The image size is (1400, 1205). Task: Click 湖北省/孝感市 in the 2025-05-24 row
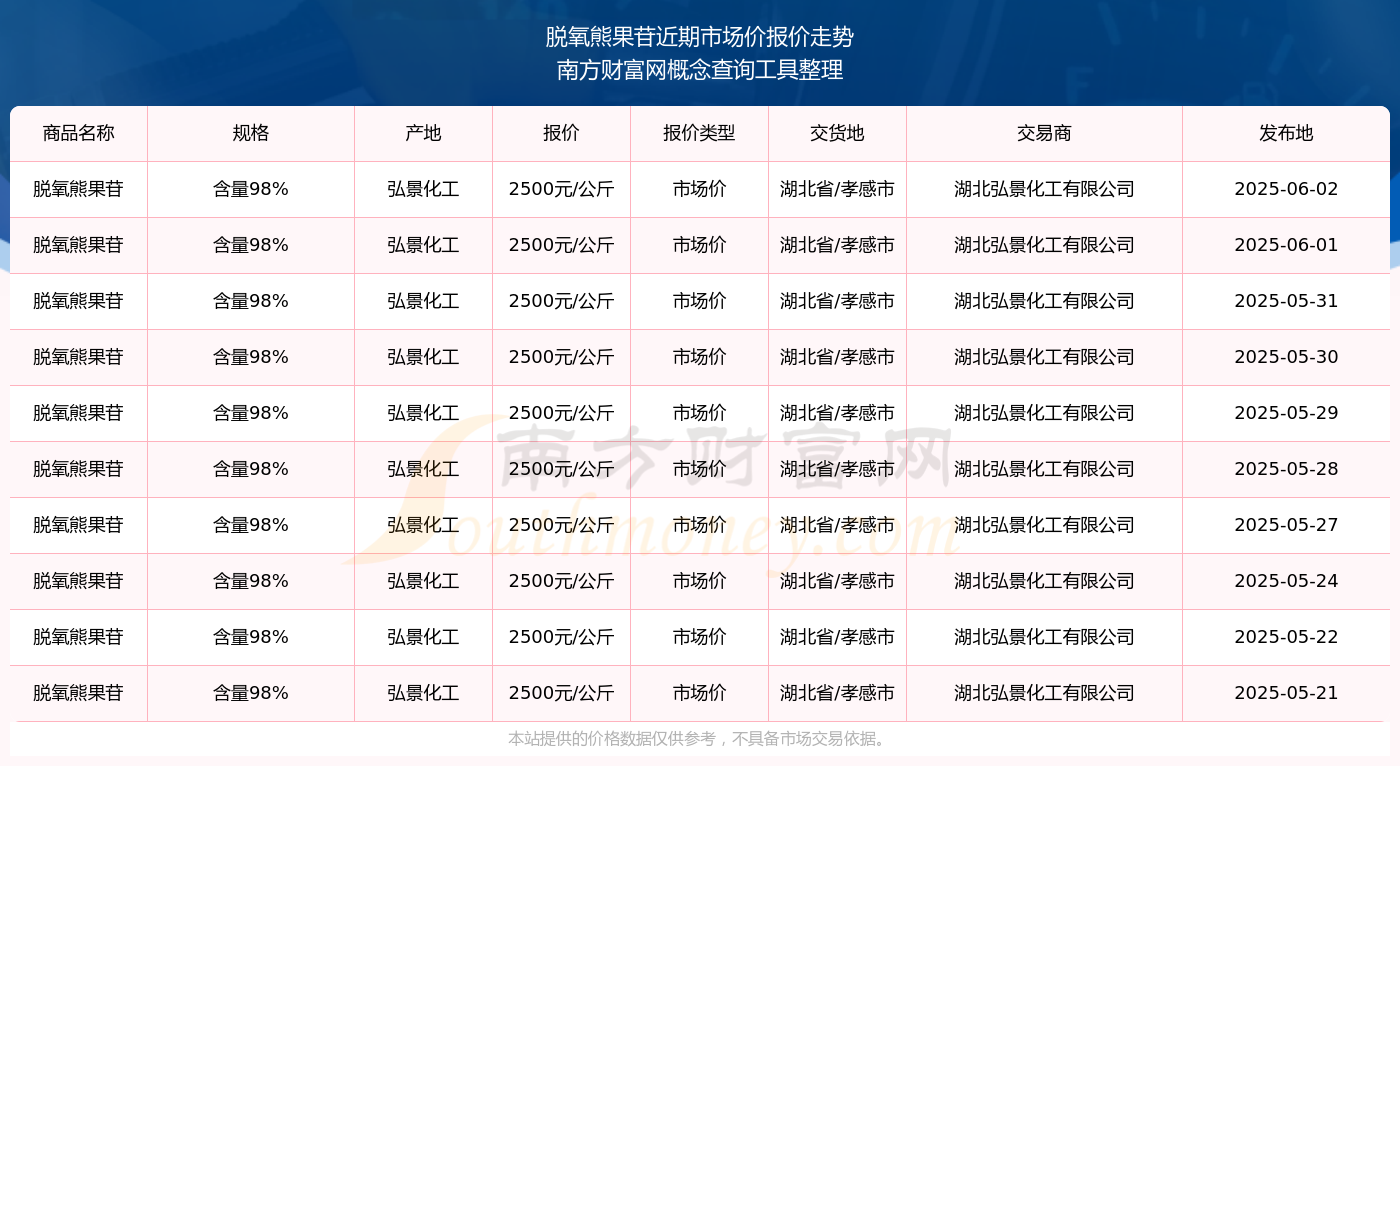[x=838, y=581]
